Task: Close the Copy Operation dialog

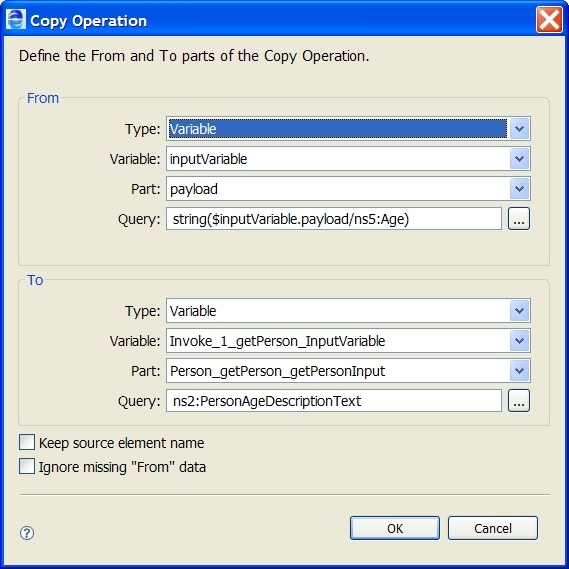Action: tap(549, 20)
